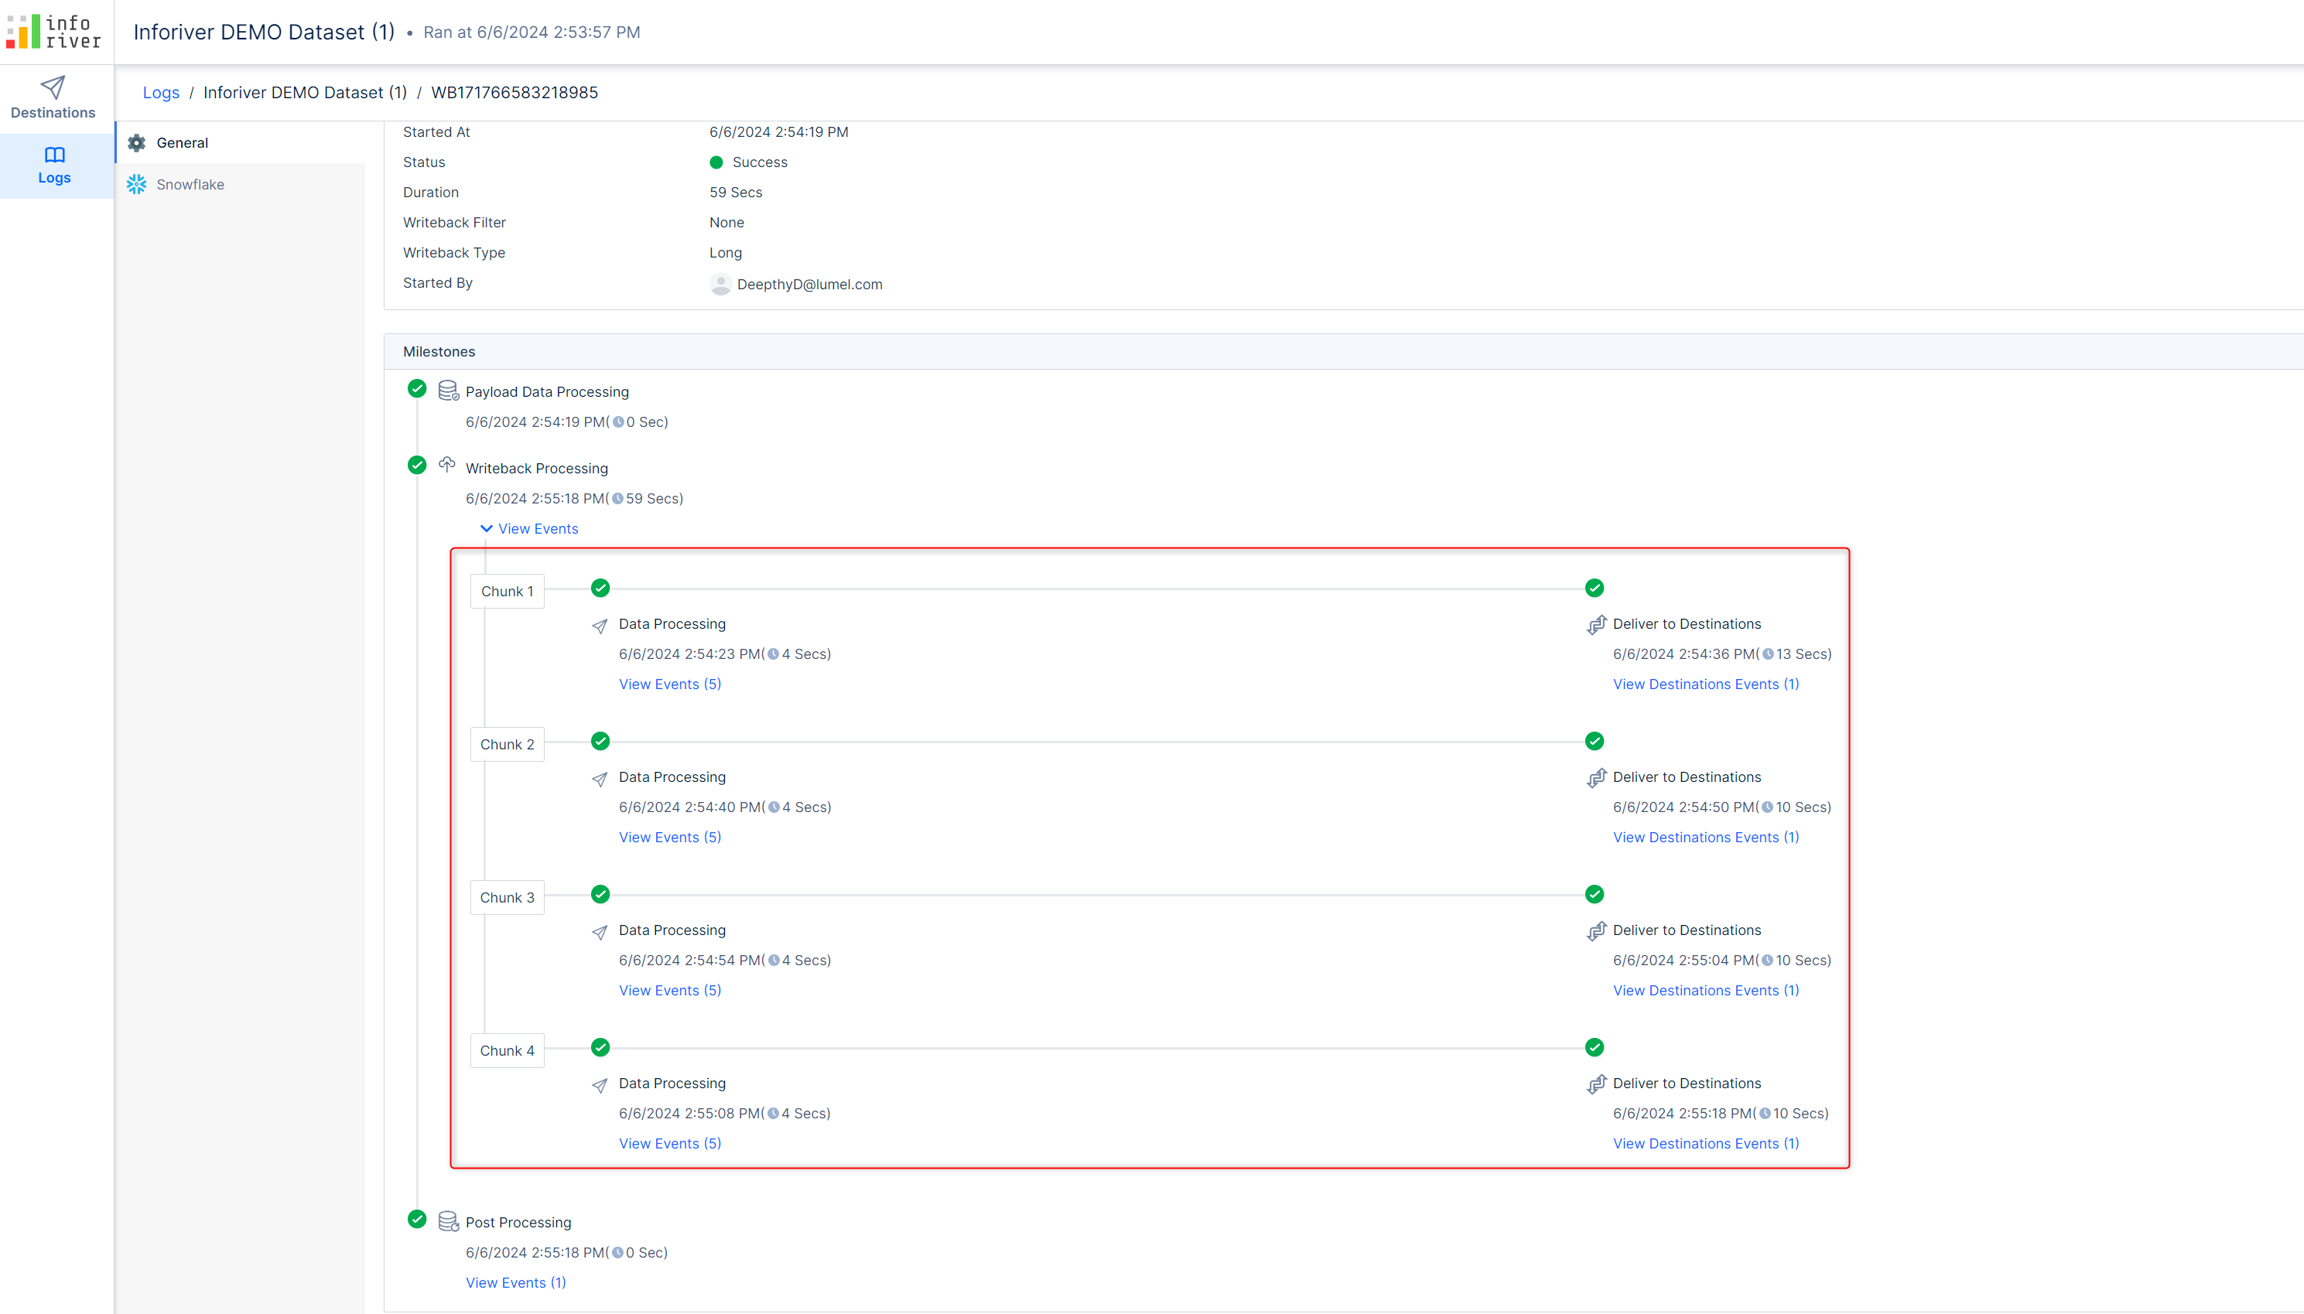Click the Post Processing database icon

tap(448, 1221)
